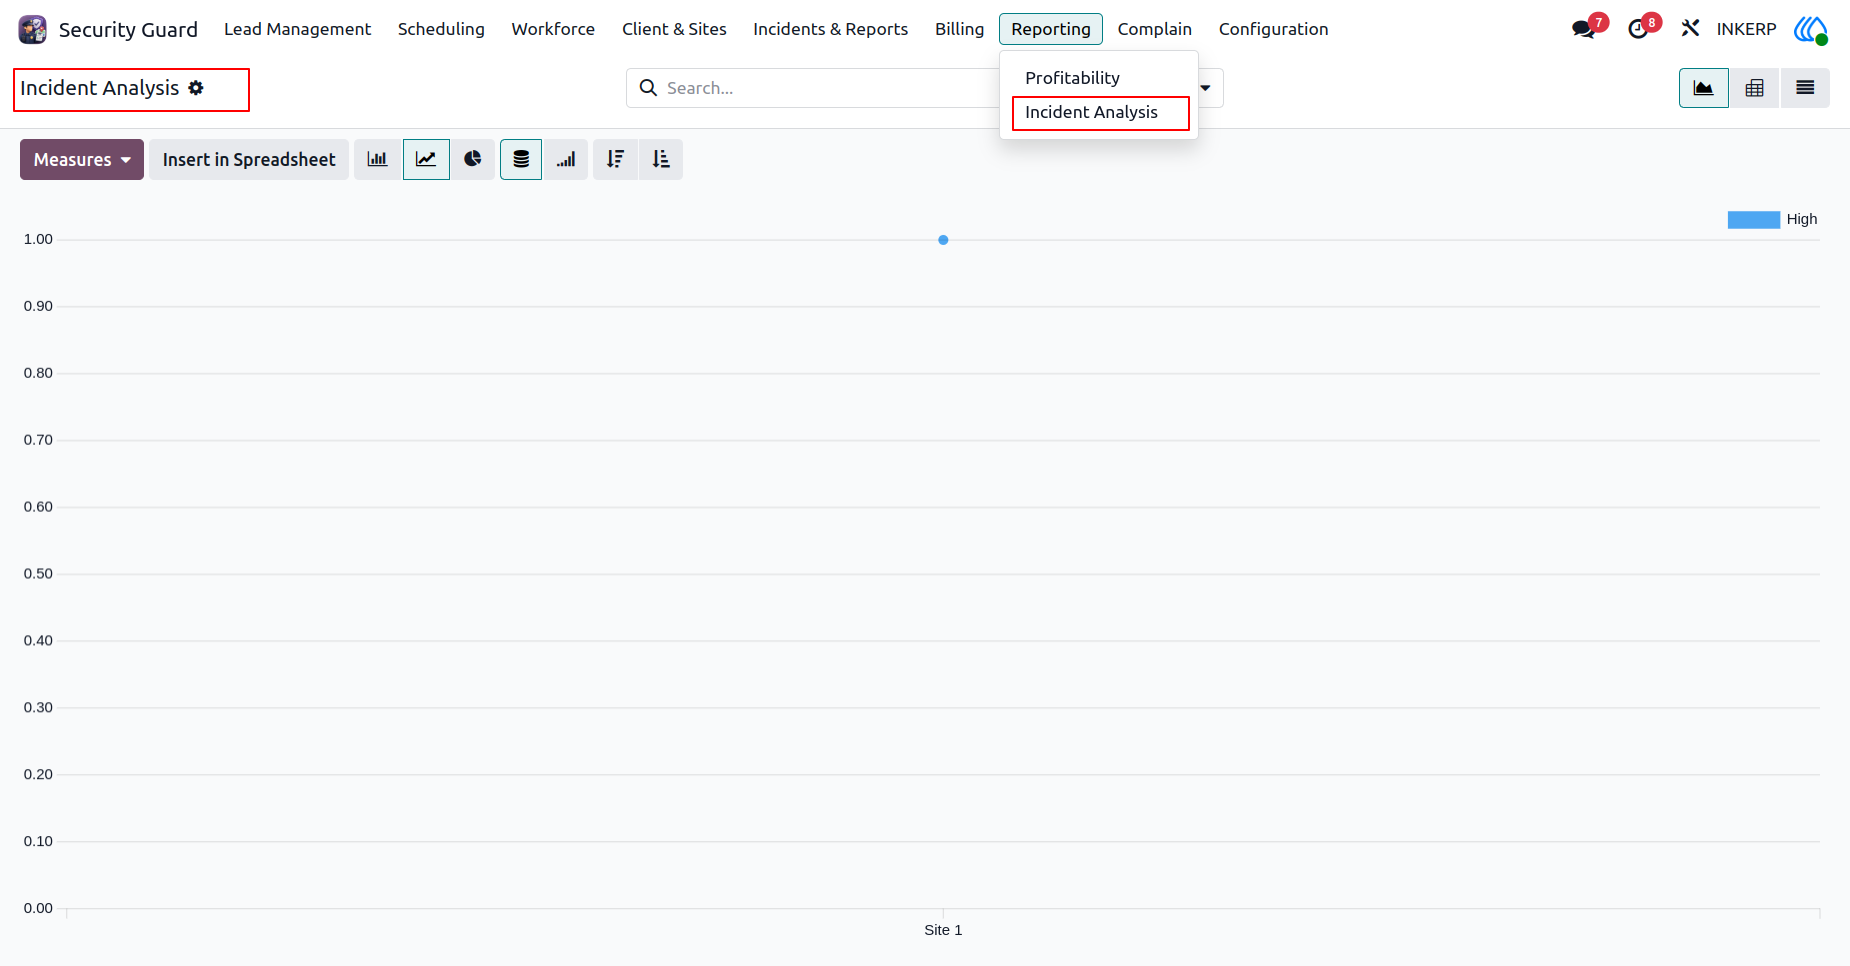1850x966 pixels.
Task: Open the search options dropdown arrow
Action: [1206, 88]
